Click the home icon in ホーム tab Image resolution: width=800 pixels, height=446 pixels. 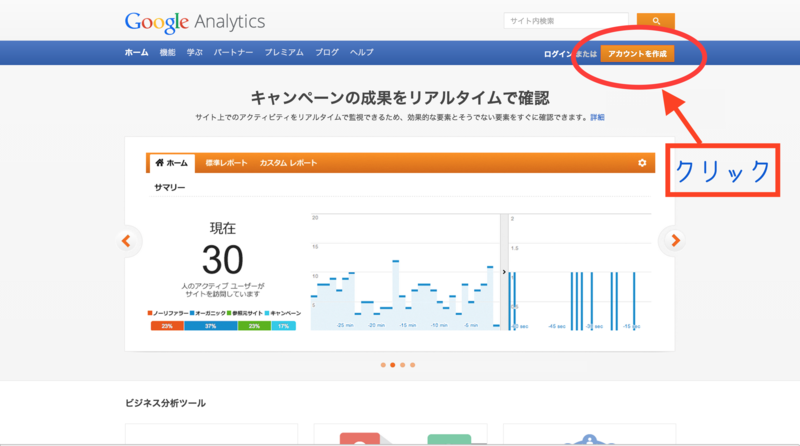(x=160, y=163)
